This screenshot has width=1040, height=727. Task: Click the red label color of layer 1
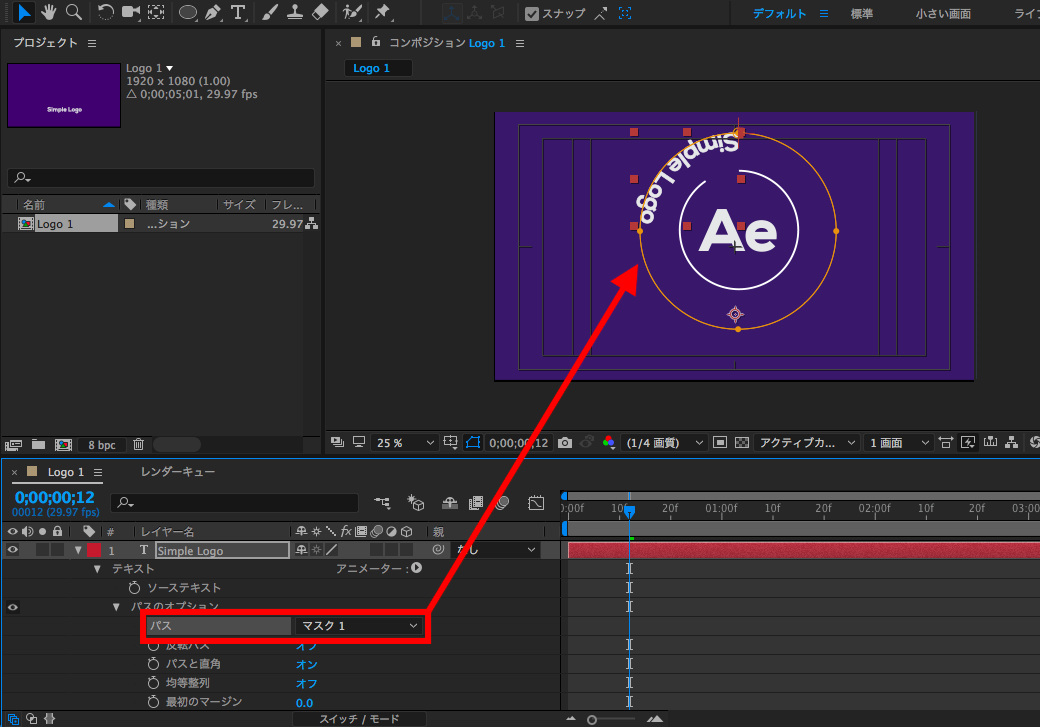(94, 550)
